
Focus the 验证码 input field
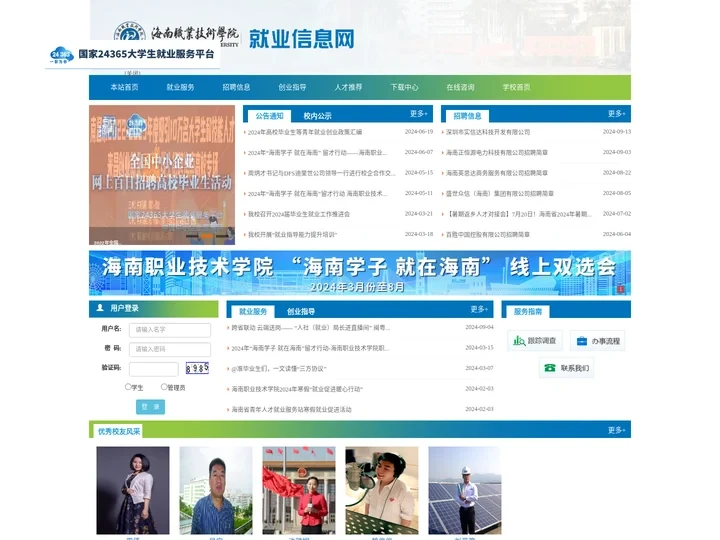coord(154,369)
